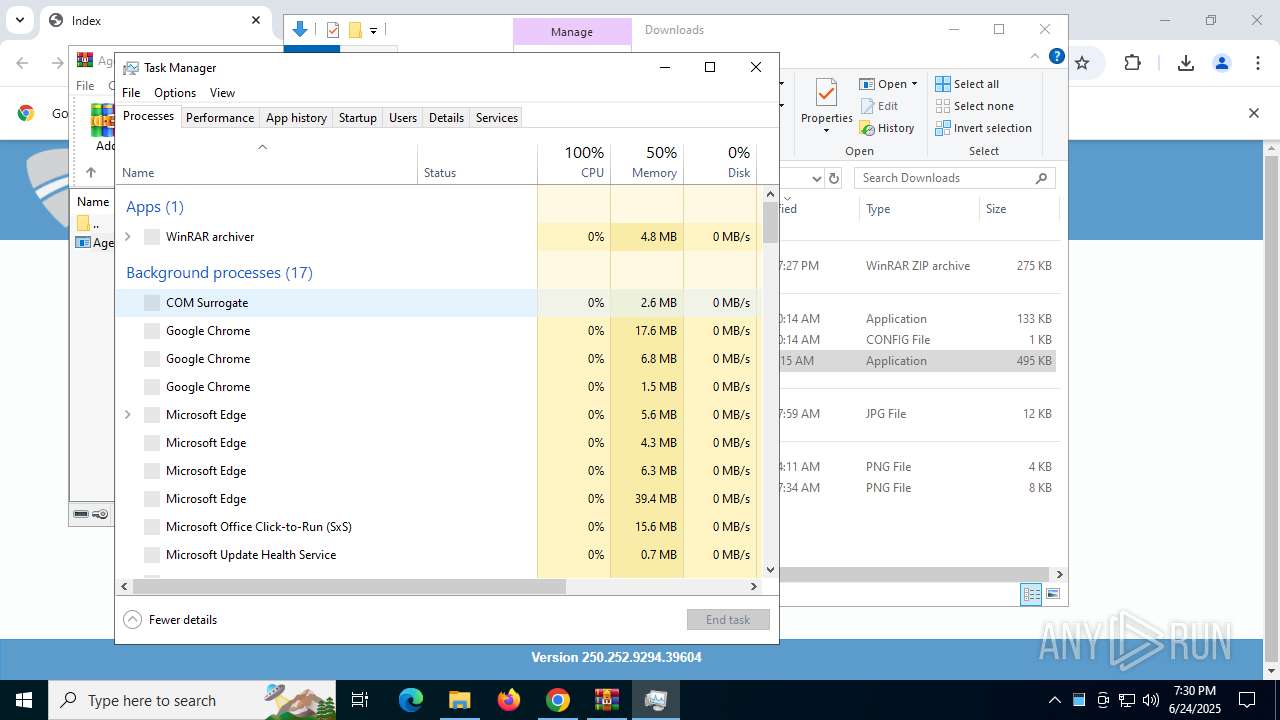Open Chrome profile avatar
The height and width of the screenshot is (720, 1280).
(x=1221, y=63)
